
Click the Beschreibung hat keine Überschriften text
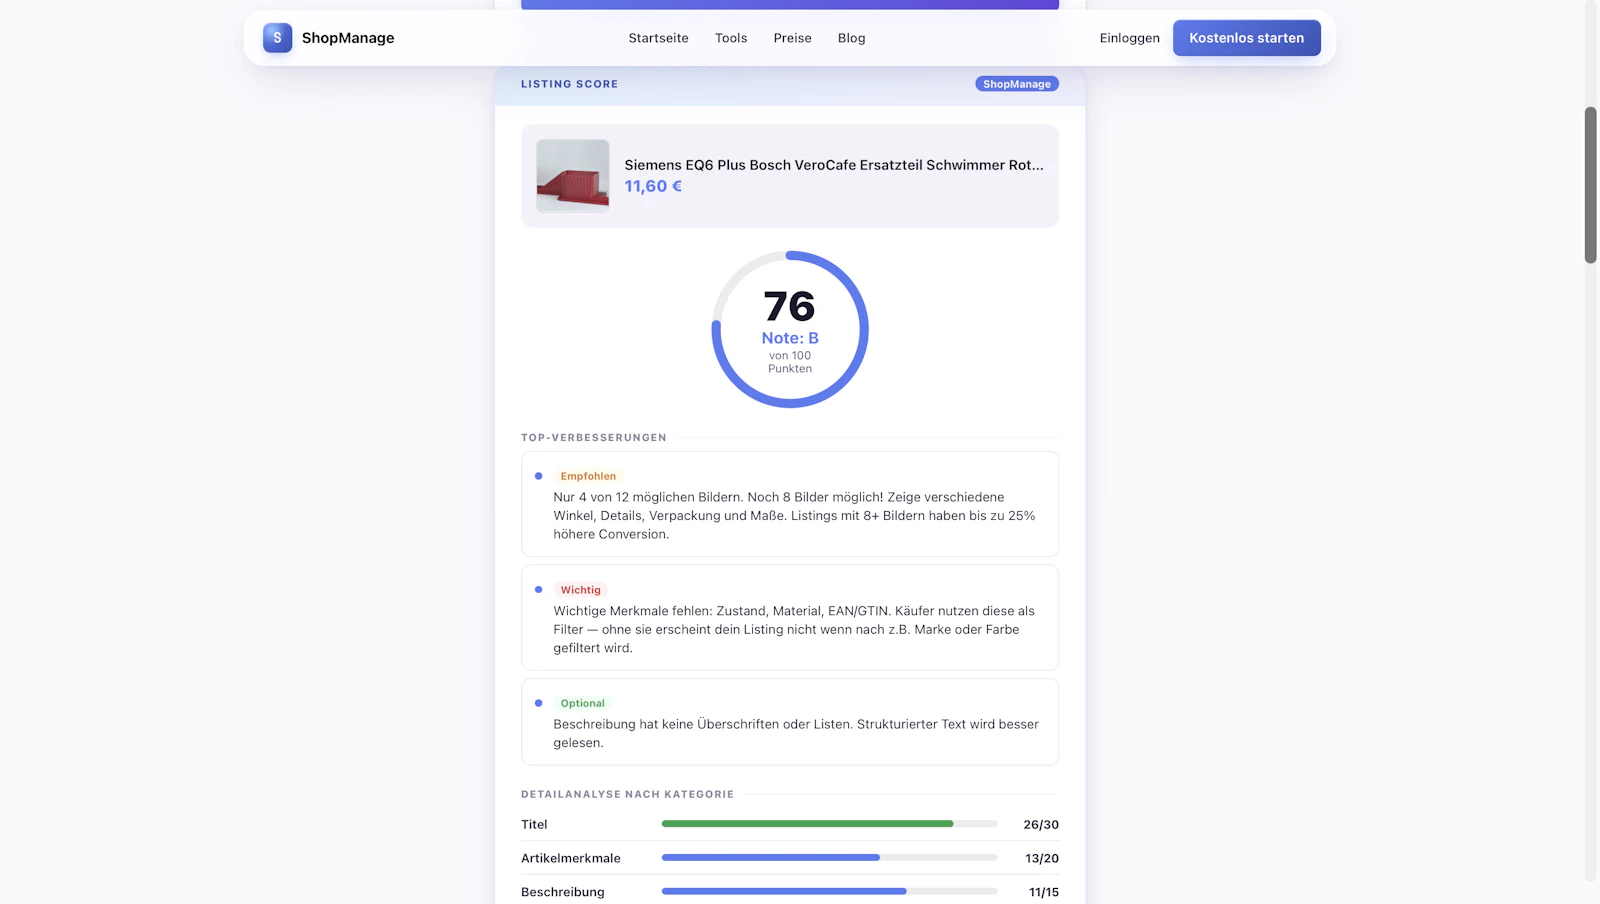[796, 733]
